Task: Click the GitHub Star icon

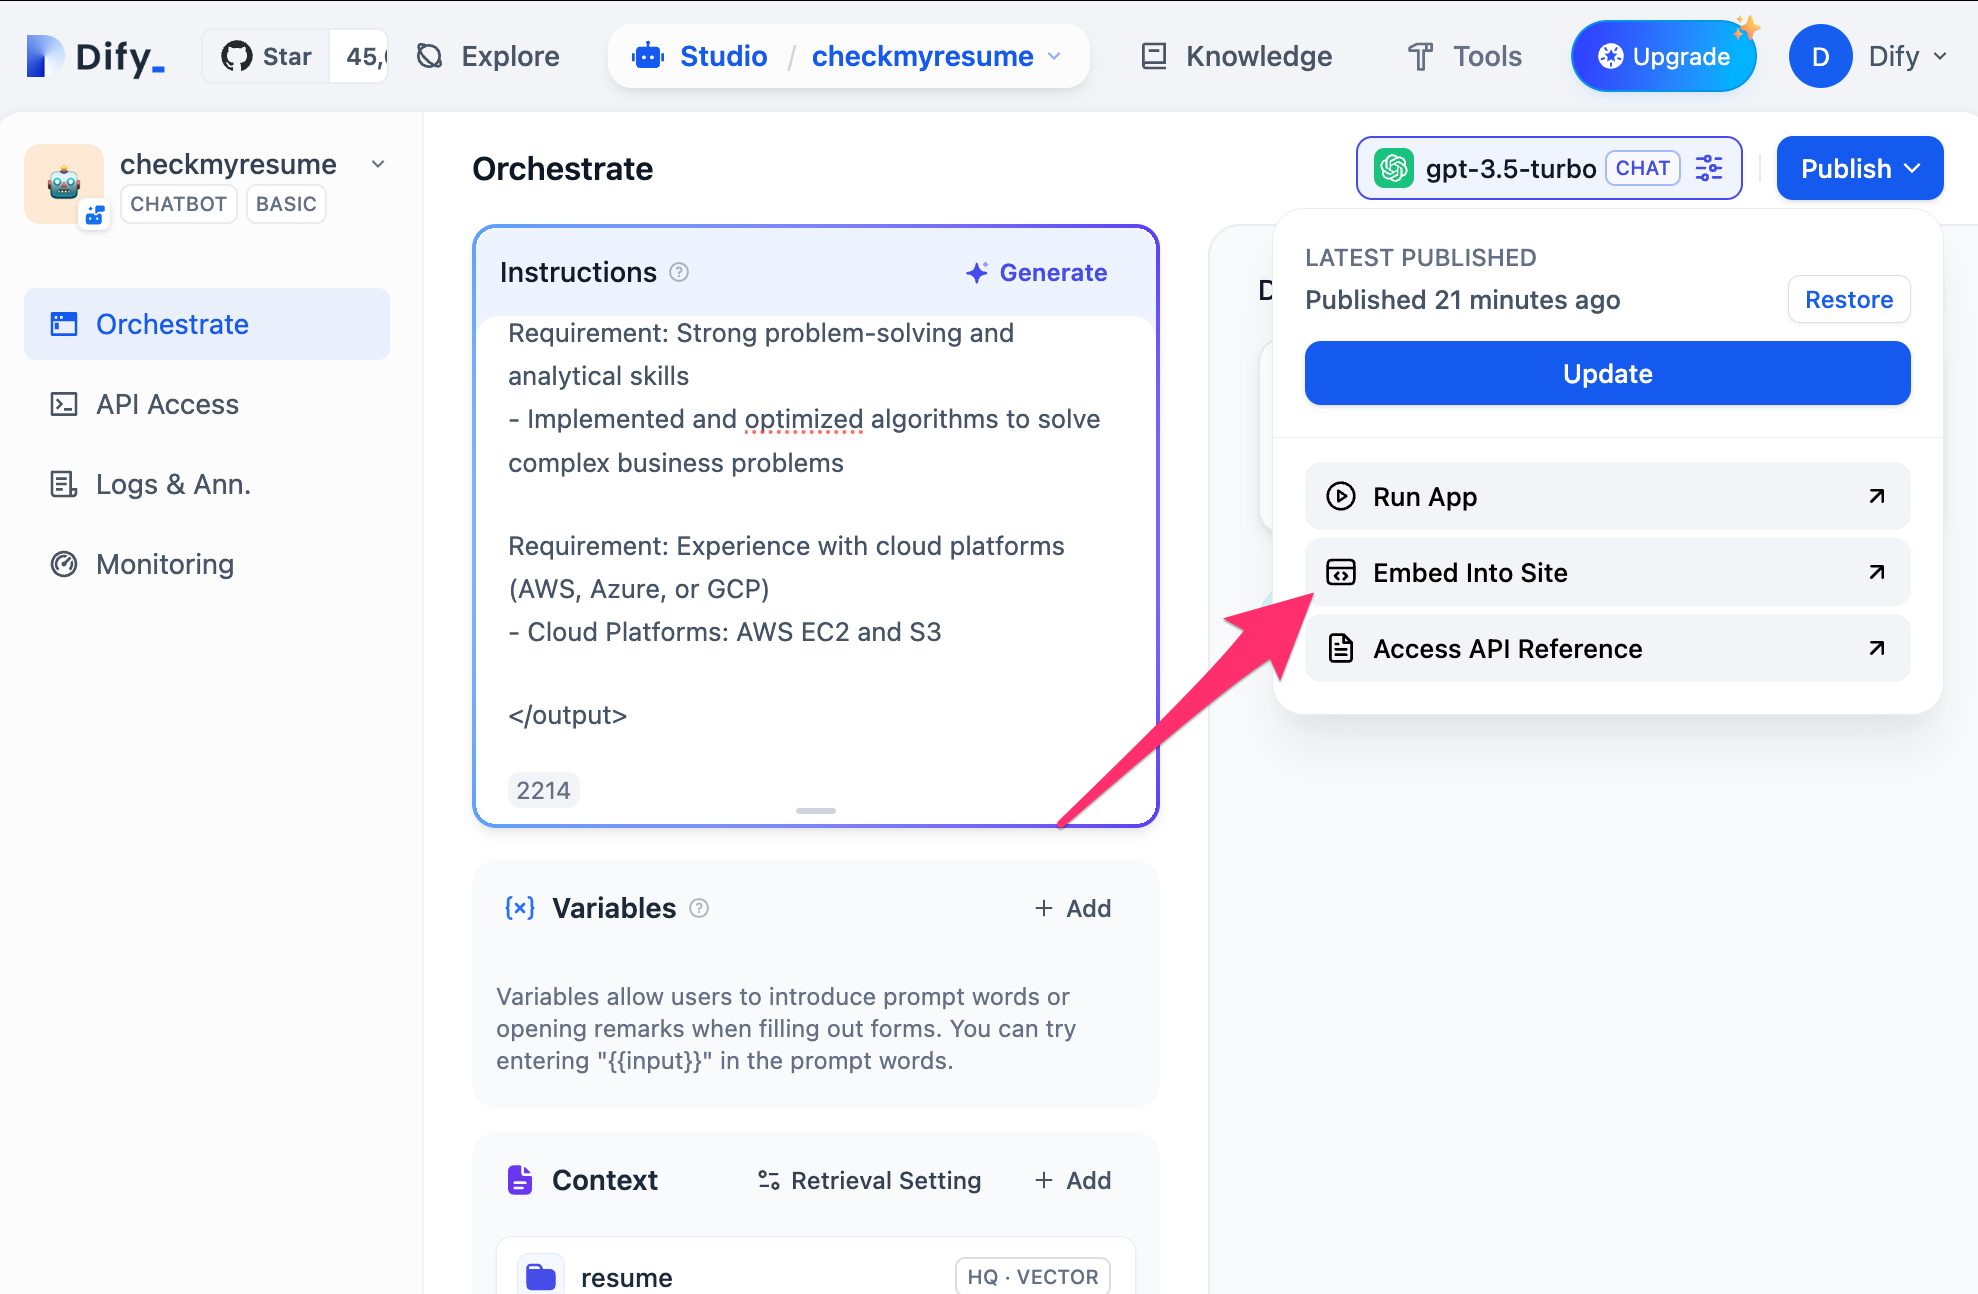Action: point(237,56)
